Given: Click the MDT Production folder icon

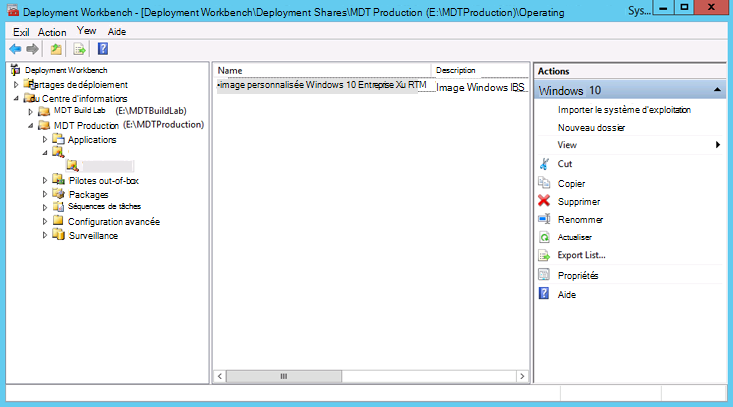Looking at the screenshot, I should click(44, 125).
